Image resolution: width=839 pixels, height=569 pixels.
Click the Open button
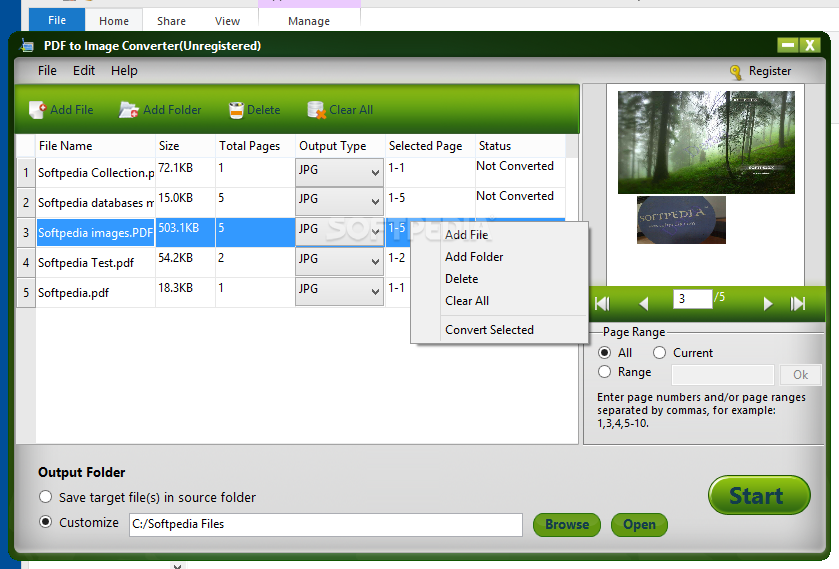point(639,525)
